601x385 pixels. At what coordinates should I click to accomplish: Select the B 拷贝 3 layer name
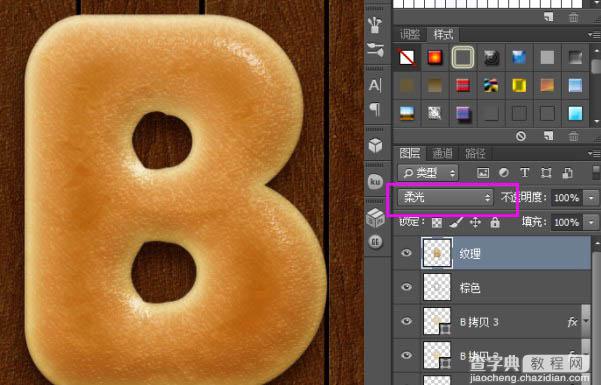(x=479, y=322)
